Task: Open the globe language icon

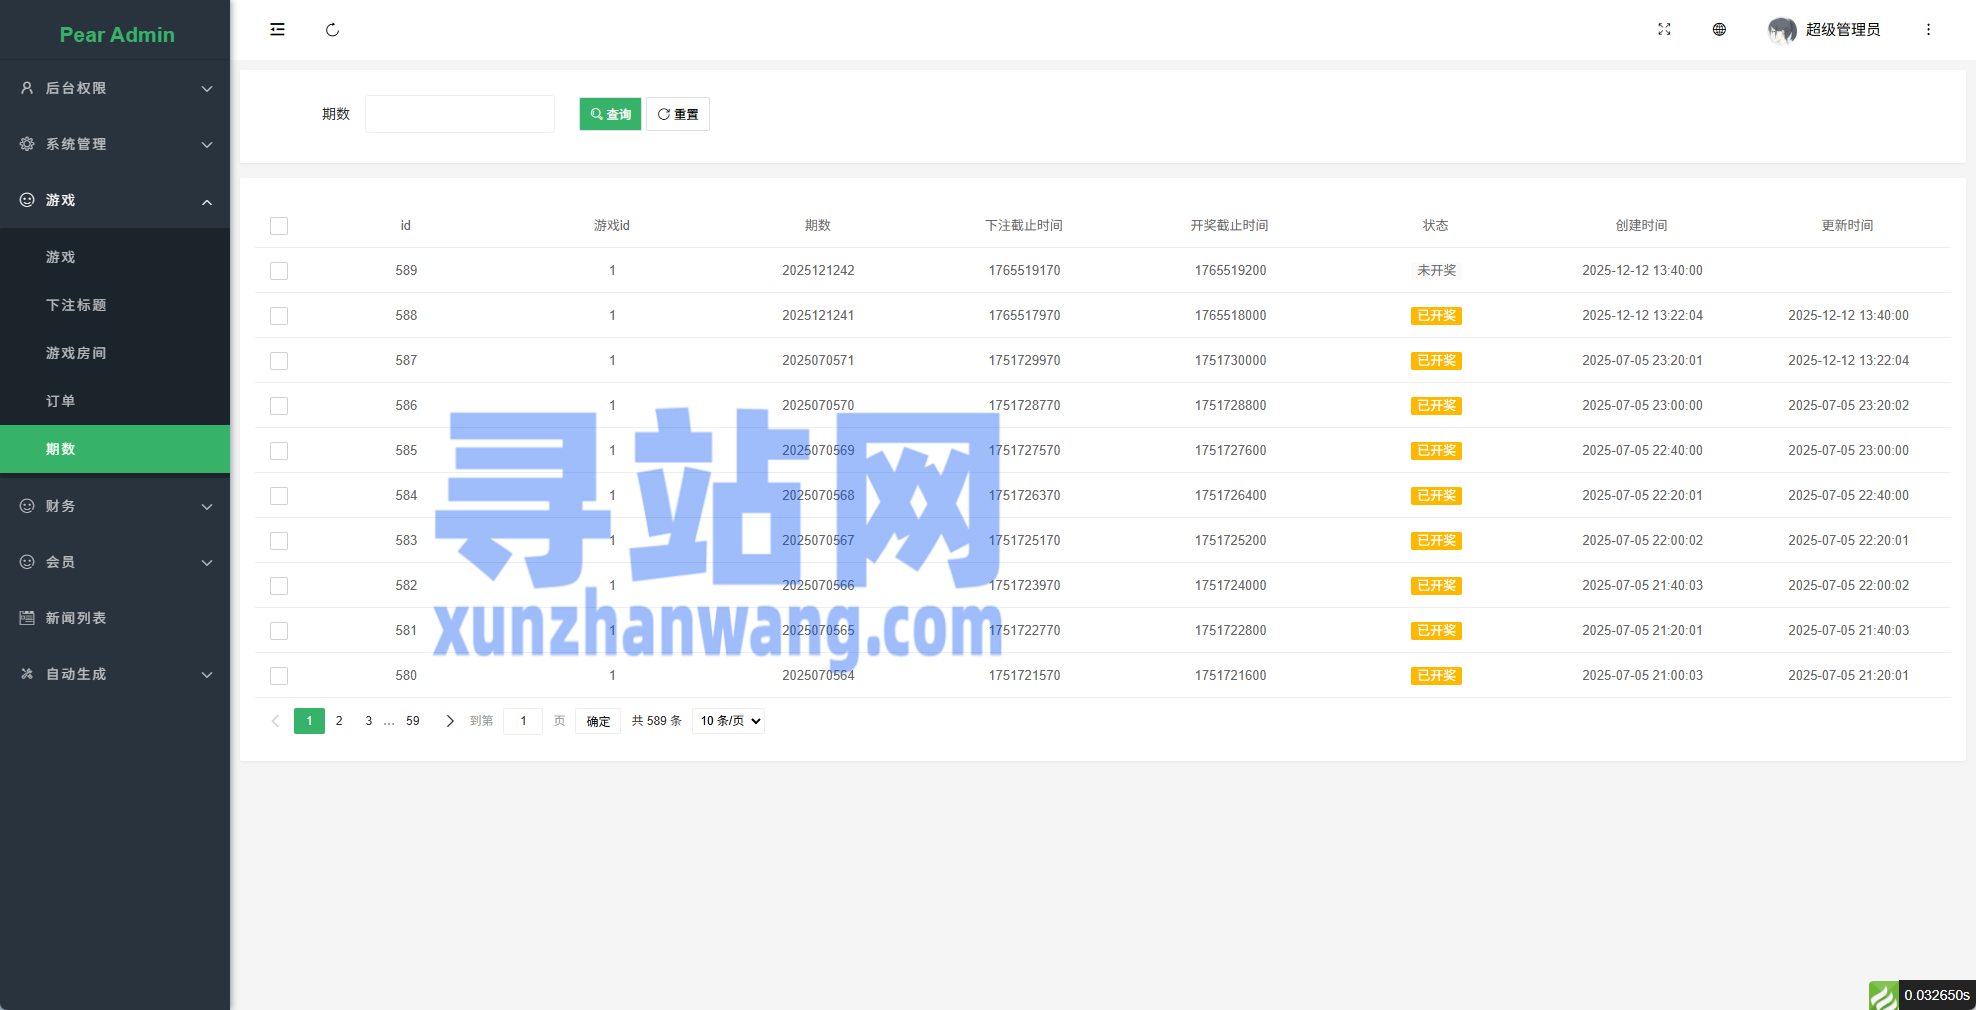Action: tap(1719, 30)
